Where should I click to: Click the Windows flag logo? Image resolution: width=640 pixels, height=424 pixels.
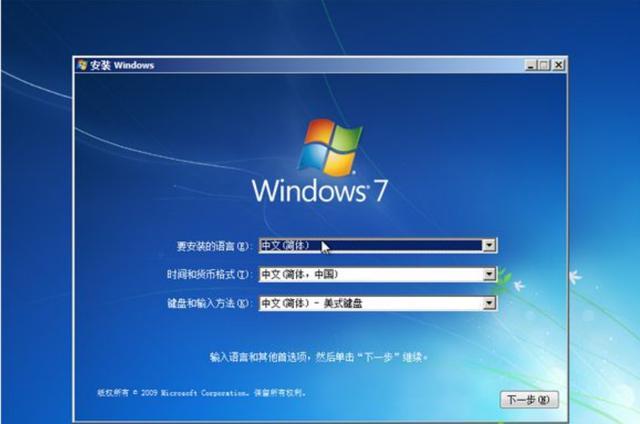pos(331,147)
